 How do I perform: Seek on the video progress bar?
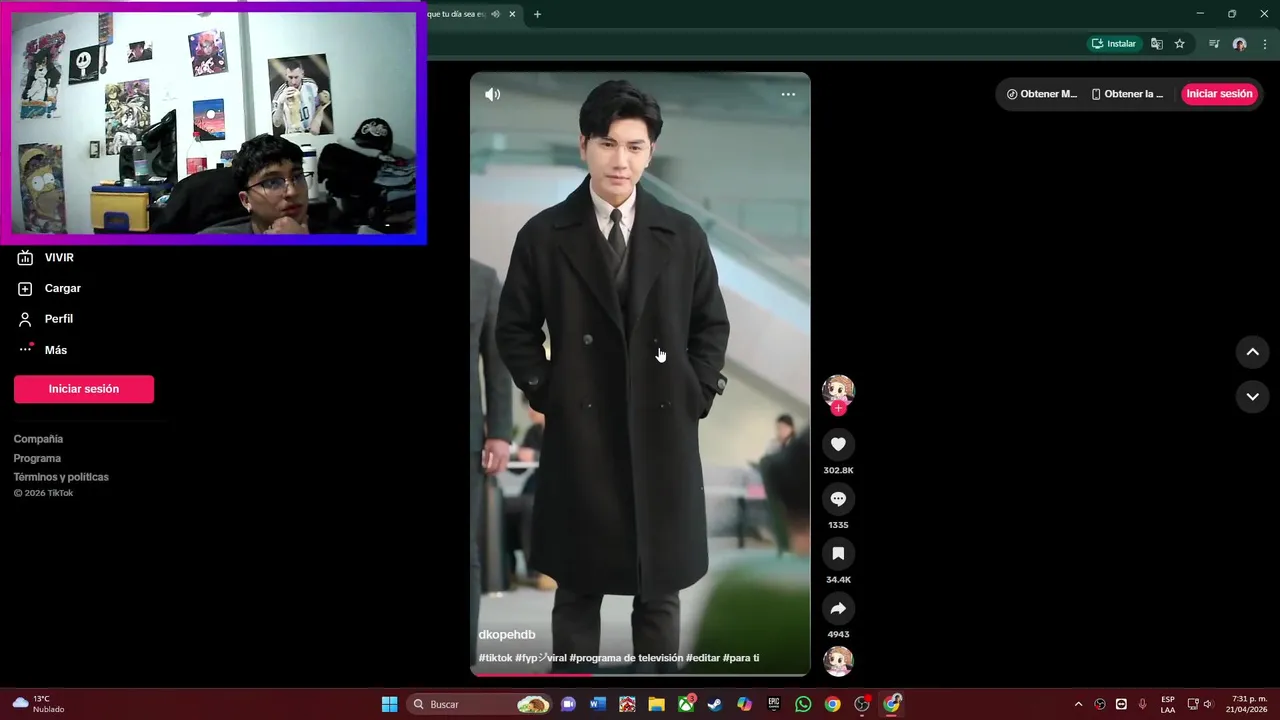(640, 674)
